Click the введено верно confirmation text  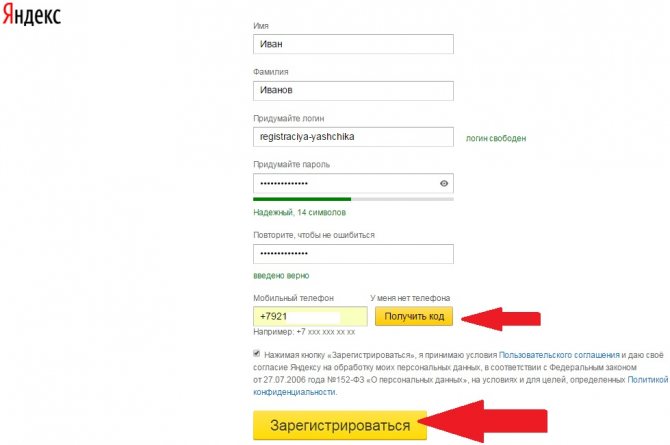tap(281, 276)
